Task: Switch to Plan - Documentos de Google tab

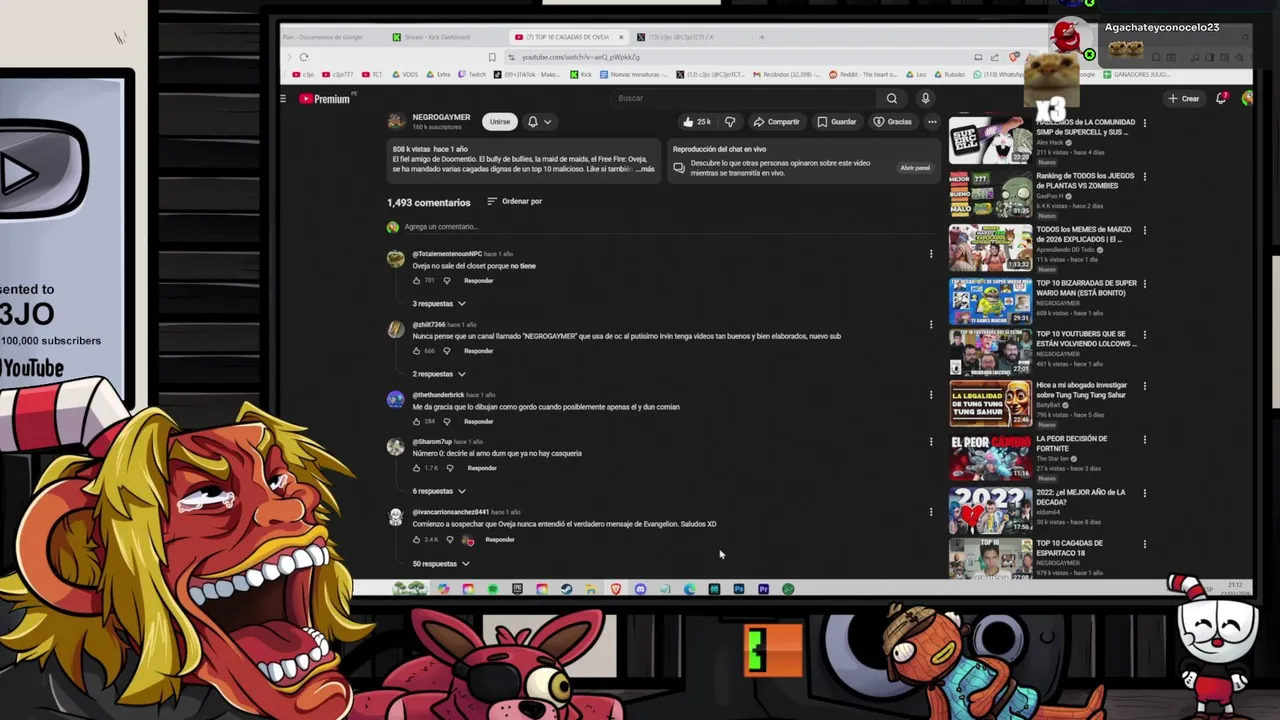Action: click(x=322, y=37)
